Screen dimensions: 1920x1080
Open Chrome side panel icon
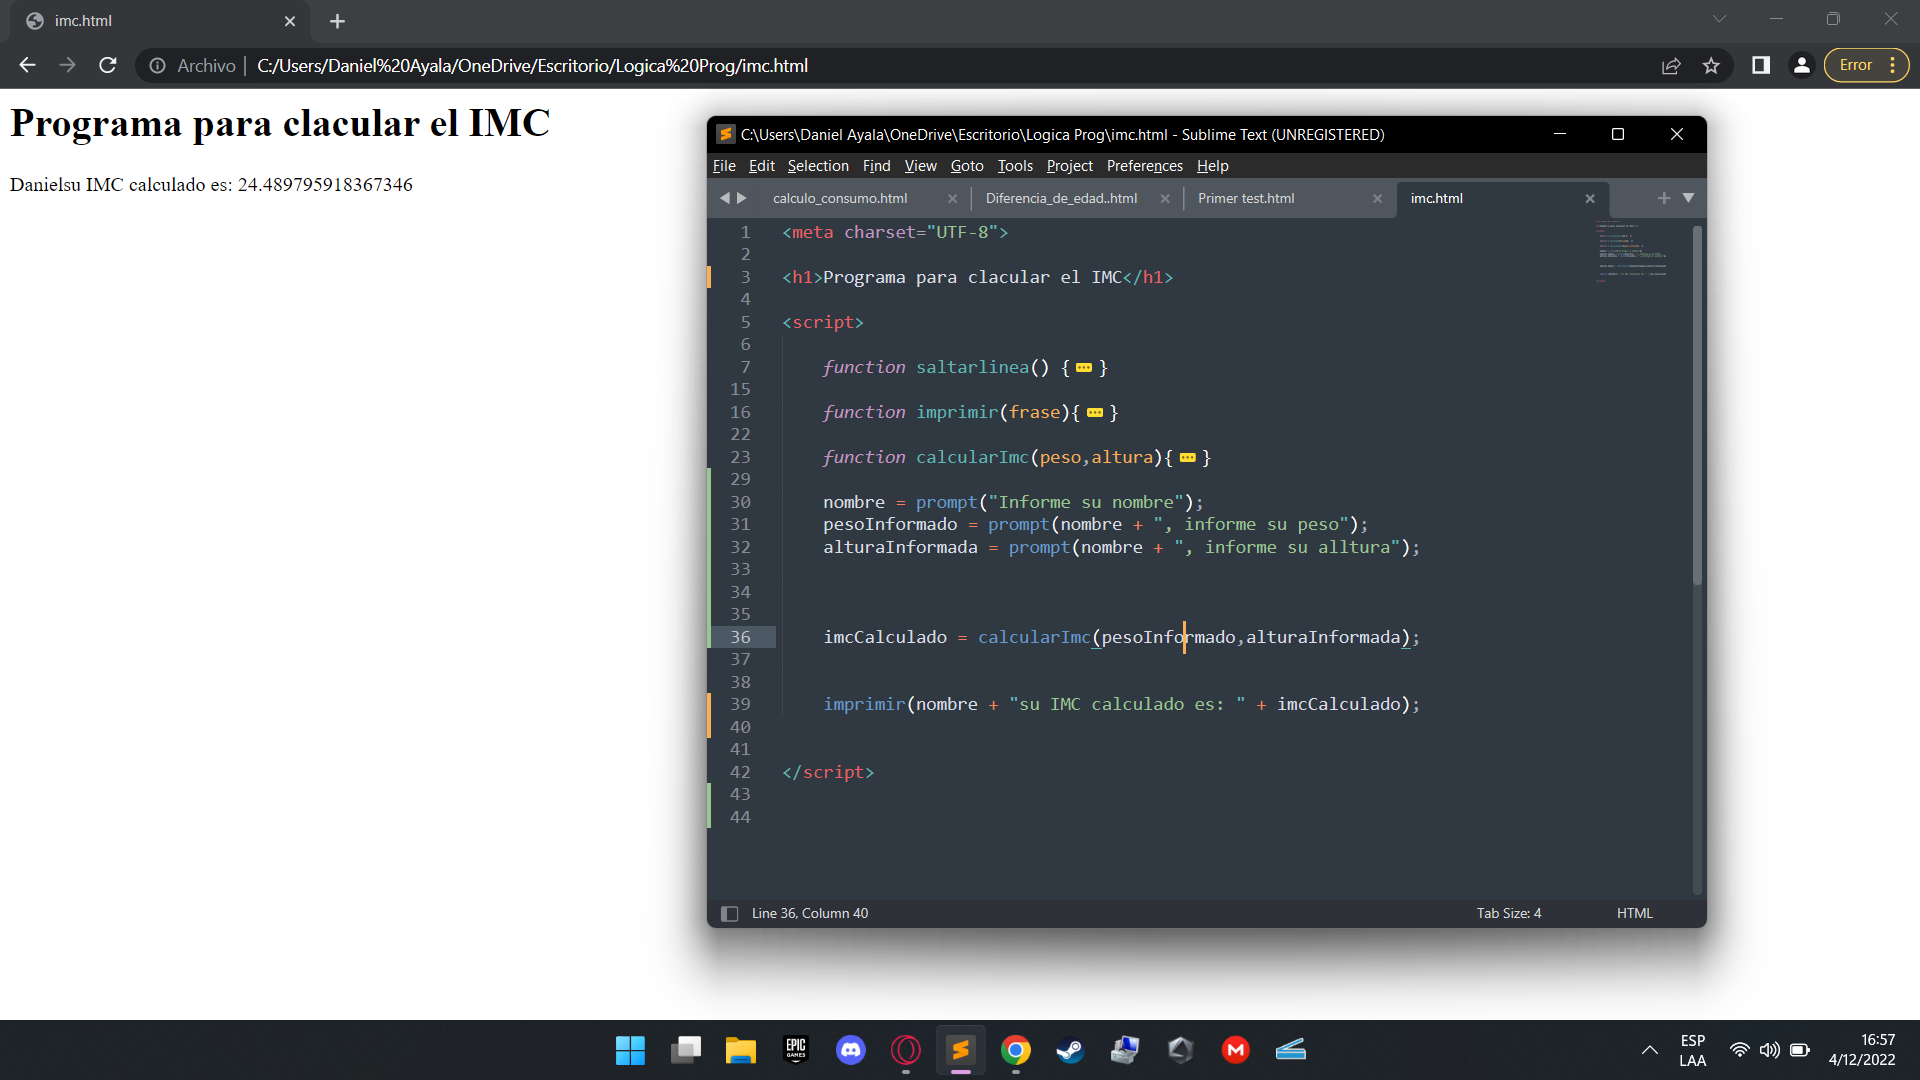tap(1761, 65)
